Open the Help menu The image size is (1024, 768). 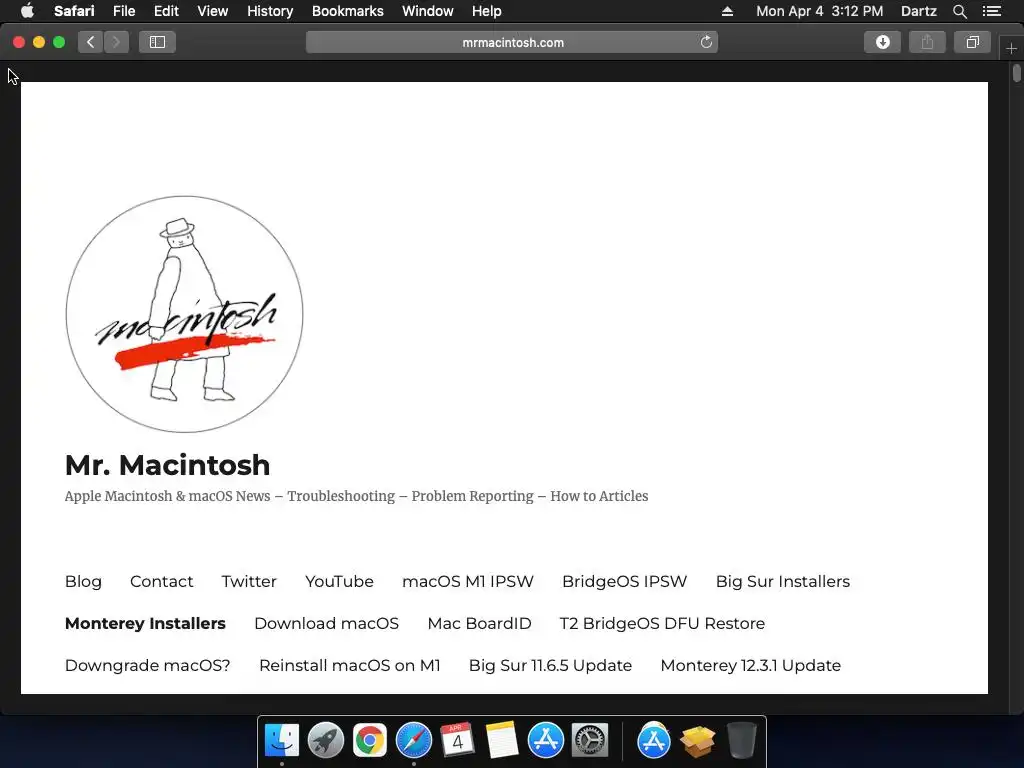487,11
